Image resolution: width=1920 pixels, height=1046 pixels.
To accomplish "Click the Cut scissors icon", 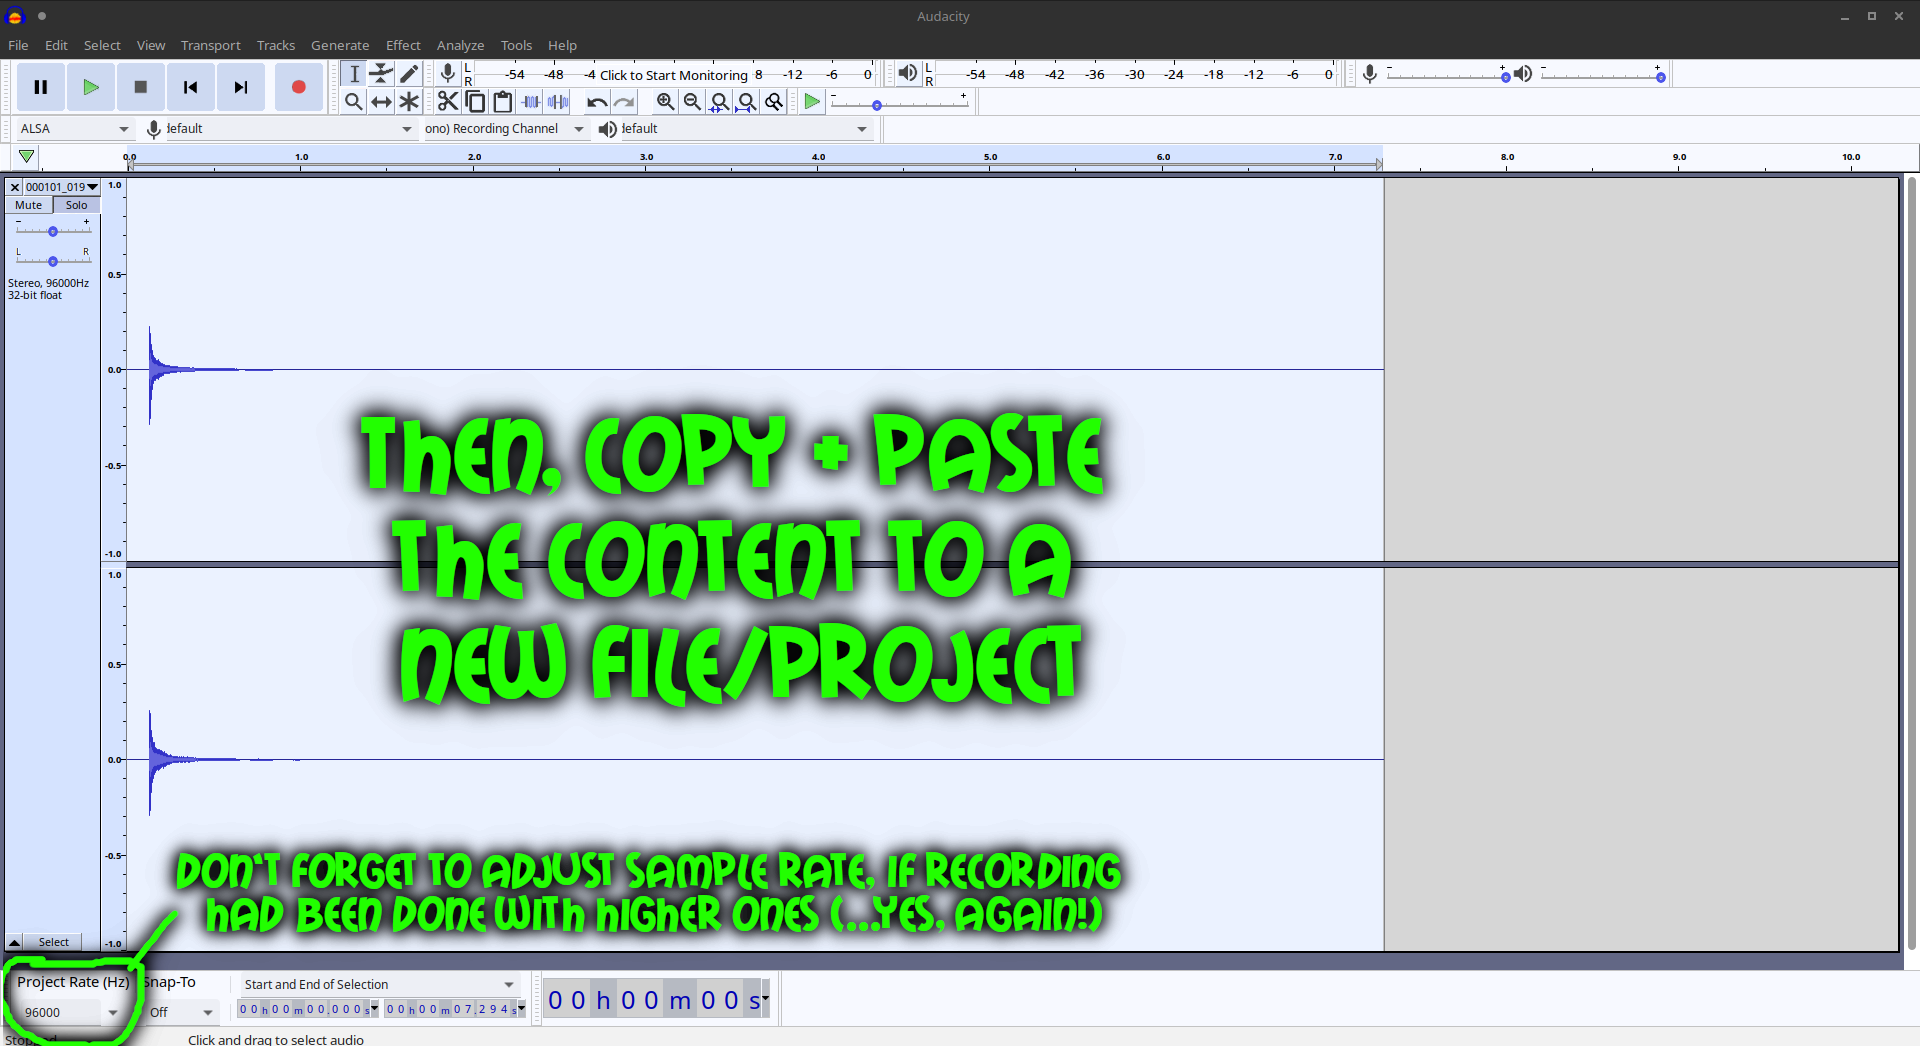I will click(447, 100).
